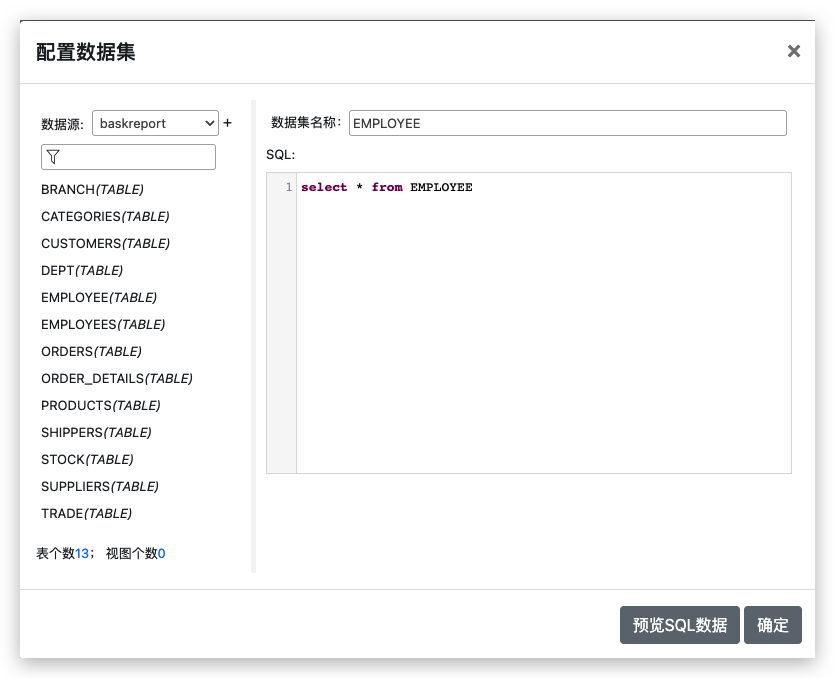Screen dimensions: 835x678
Task: Select SUPPLIERS(TABLE) from the table list
Action: pos(100,486)
